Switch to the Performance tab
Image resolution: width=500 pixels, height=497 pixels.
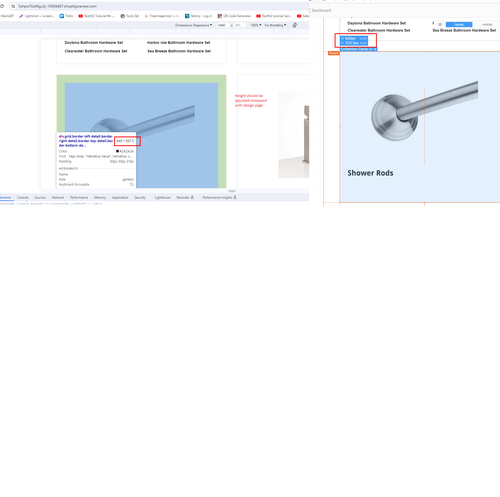tap(79, 197)
